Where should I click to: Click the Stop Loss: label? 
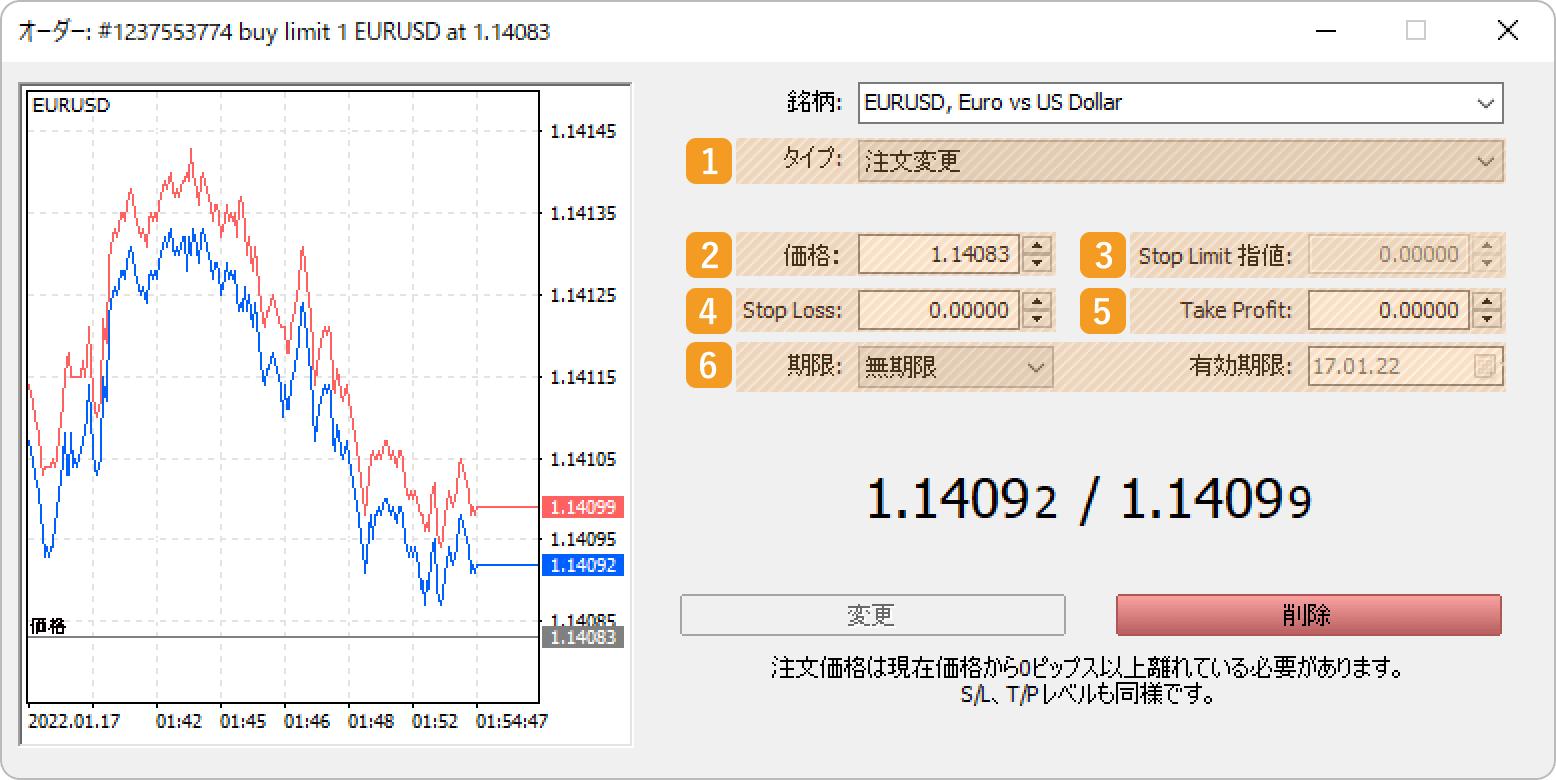792,310
